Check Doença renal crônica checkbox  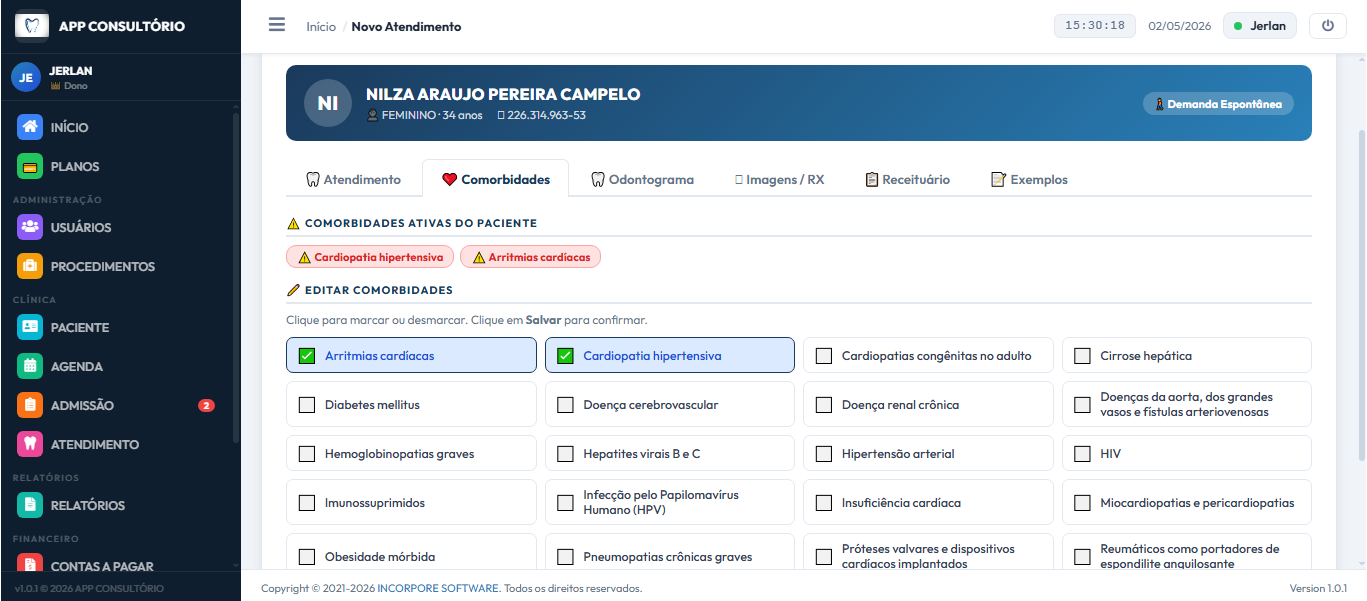click(x=824, y=404)
